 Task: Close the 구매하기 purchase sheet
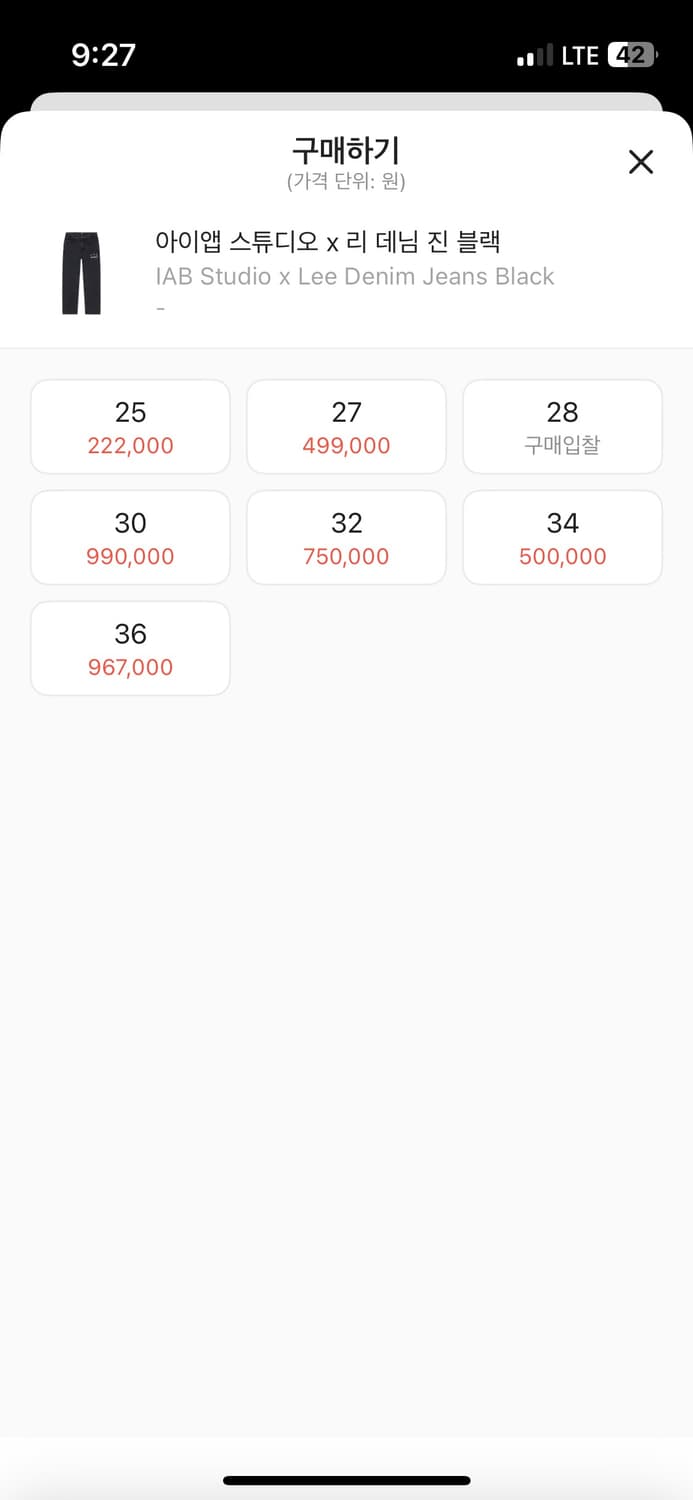click(x=640, y=162)
